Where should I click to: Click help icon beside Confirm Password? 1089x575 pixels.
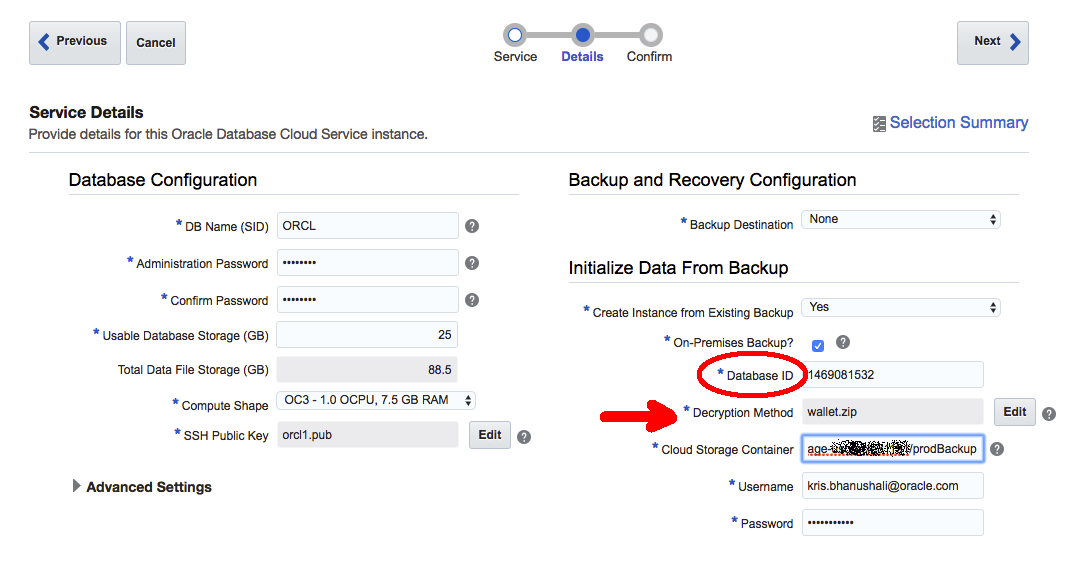pos(472,300)
